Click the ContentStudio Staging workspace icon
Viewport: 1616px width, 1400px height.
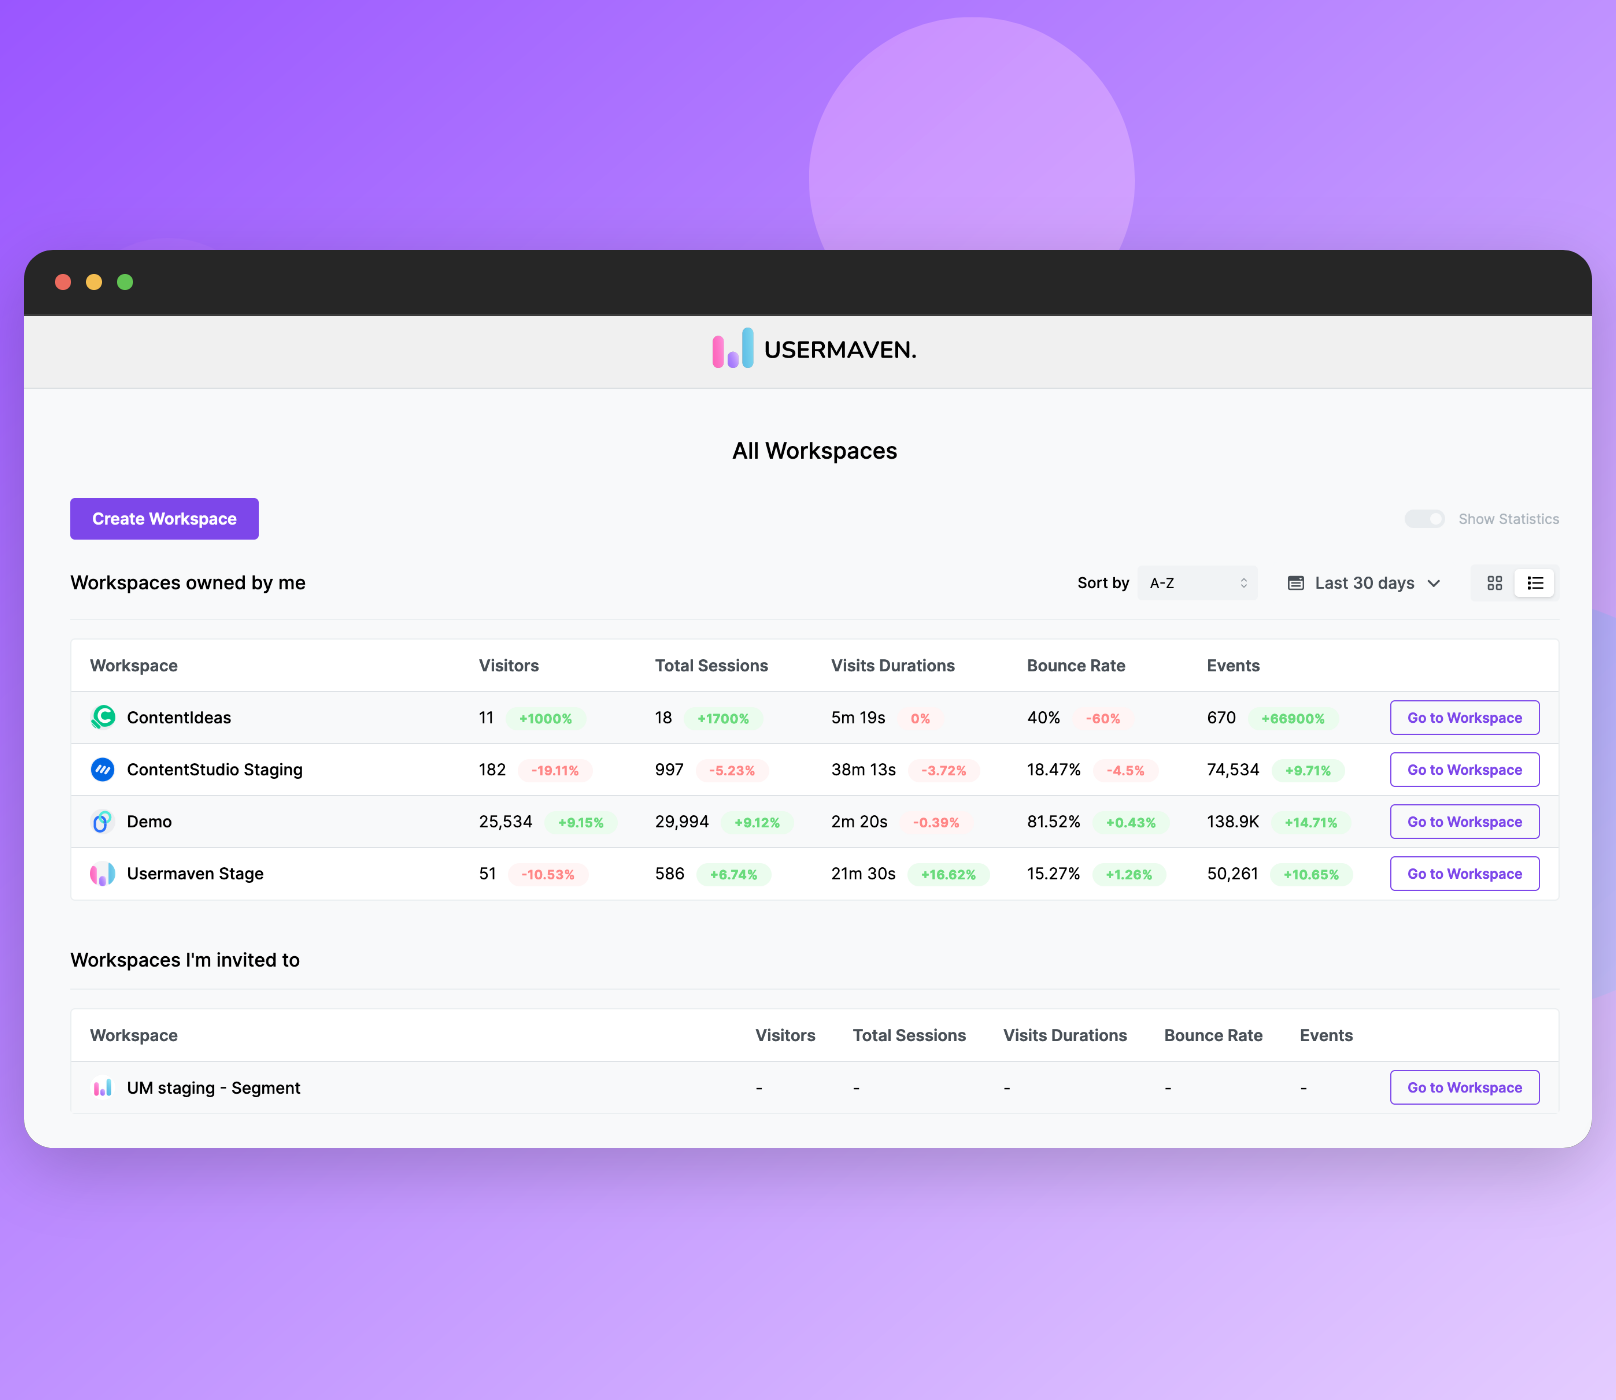click(103, 769)
